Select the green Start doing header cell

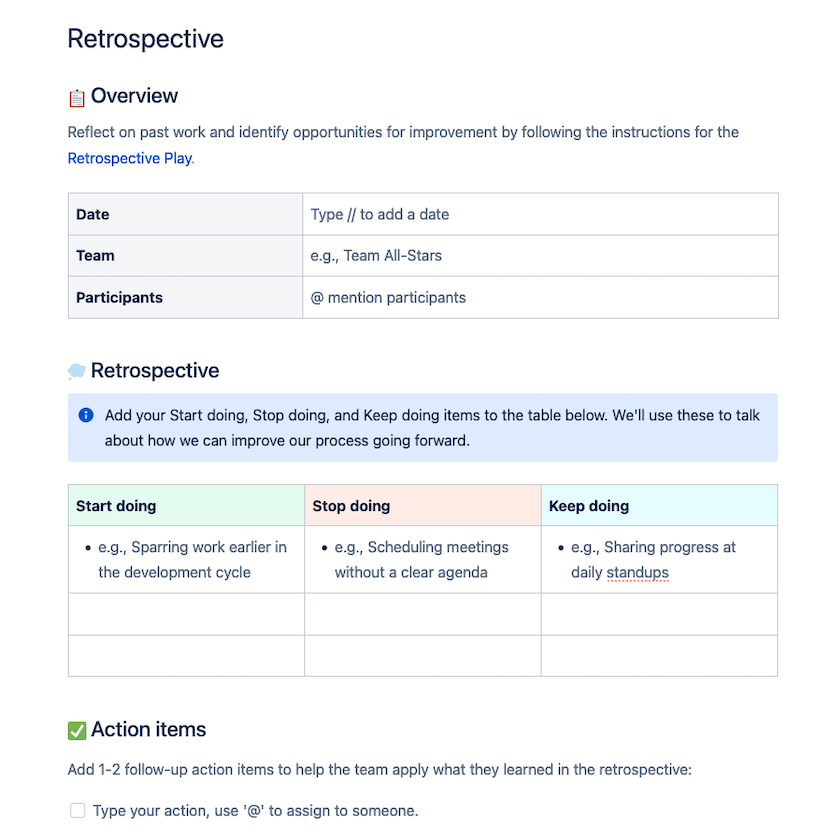click(x=186, y=506)
